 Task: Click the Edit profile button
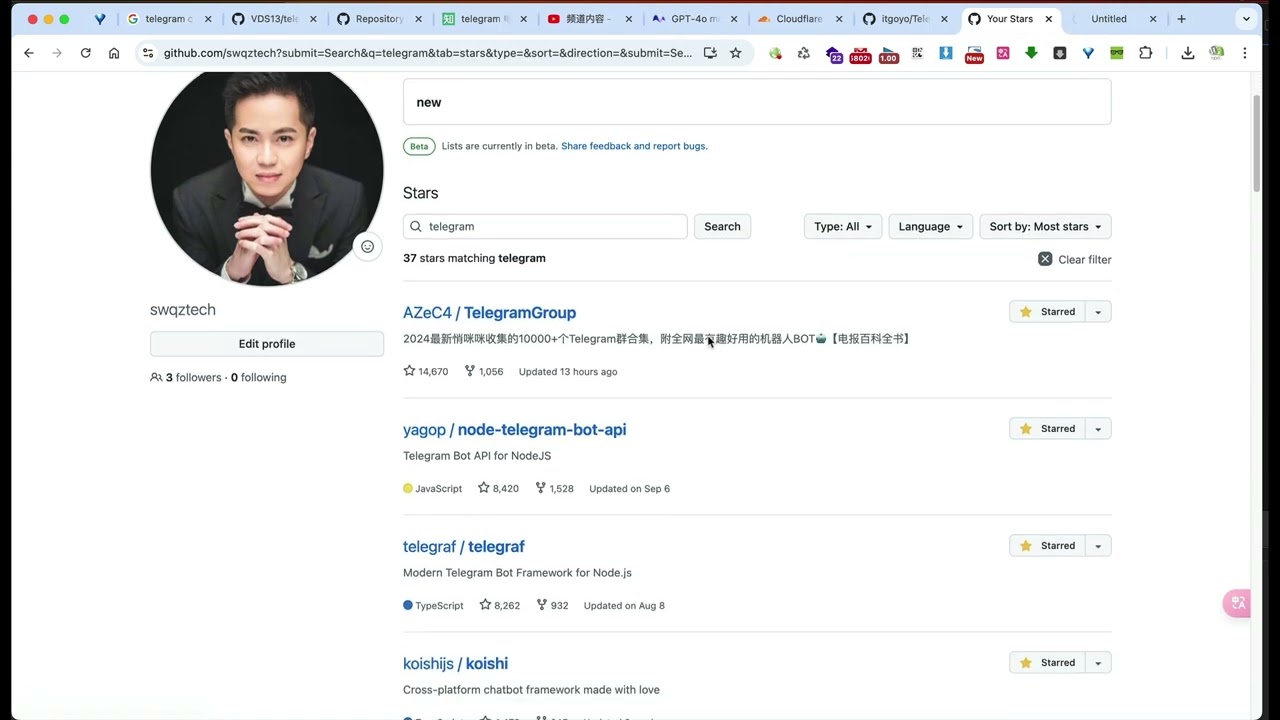coord(267,344)
